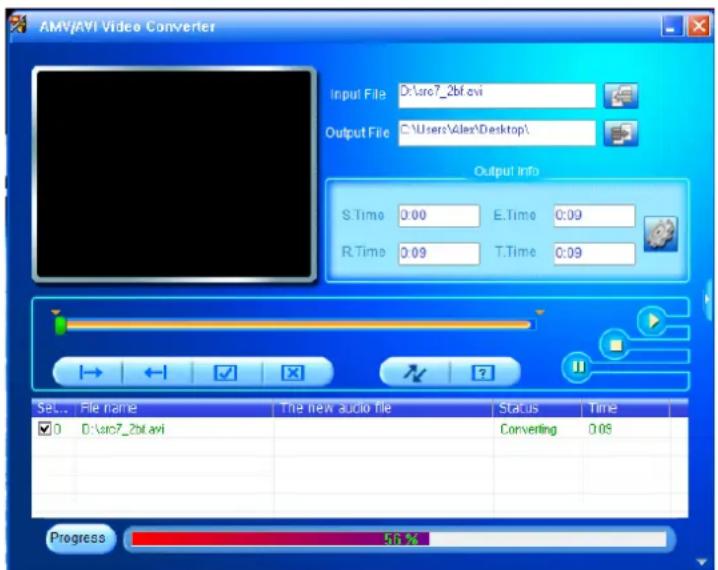Screen dimensions: 718x570
Task: Uncheck the checkbox for file row 0
Action: click(x=44, y=429)
